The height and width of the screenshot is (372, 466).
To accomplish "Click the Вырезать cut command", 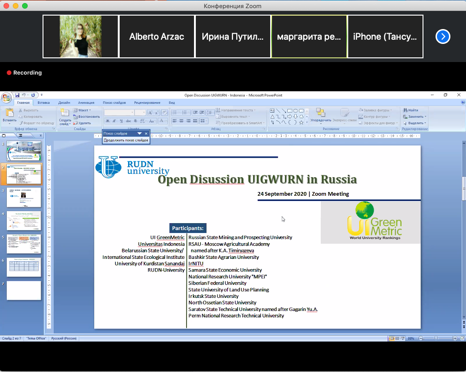I will [29, 110].
